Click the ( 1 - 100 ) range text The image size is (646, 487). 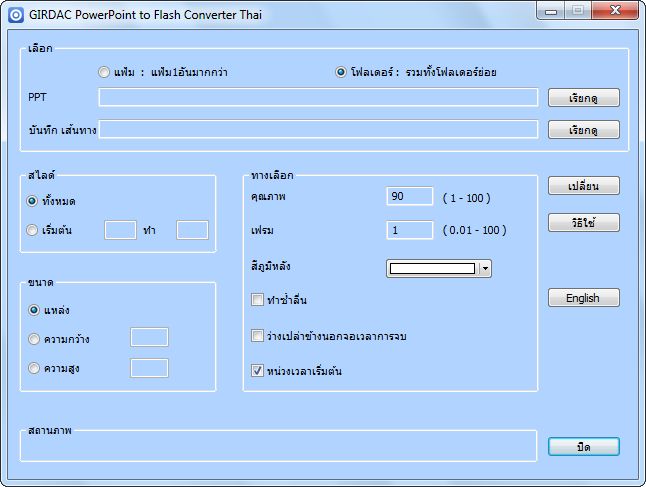click(x=466, y=198)
